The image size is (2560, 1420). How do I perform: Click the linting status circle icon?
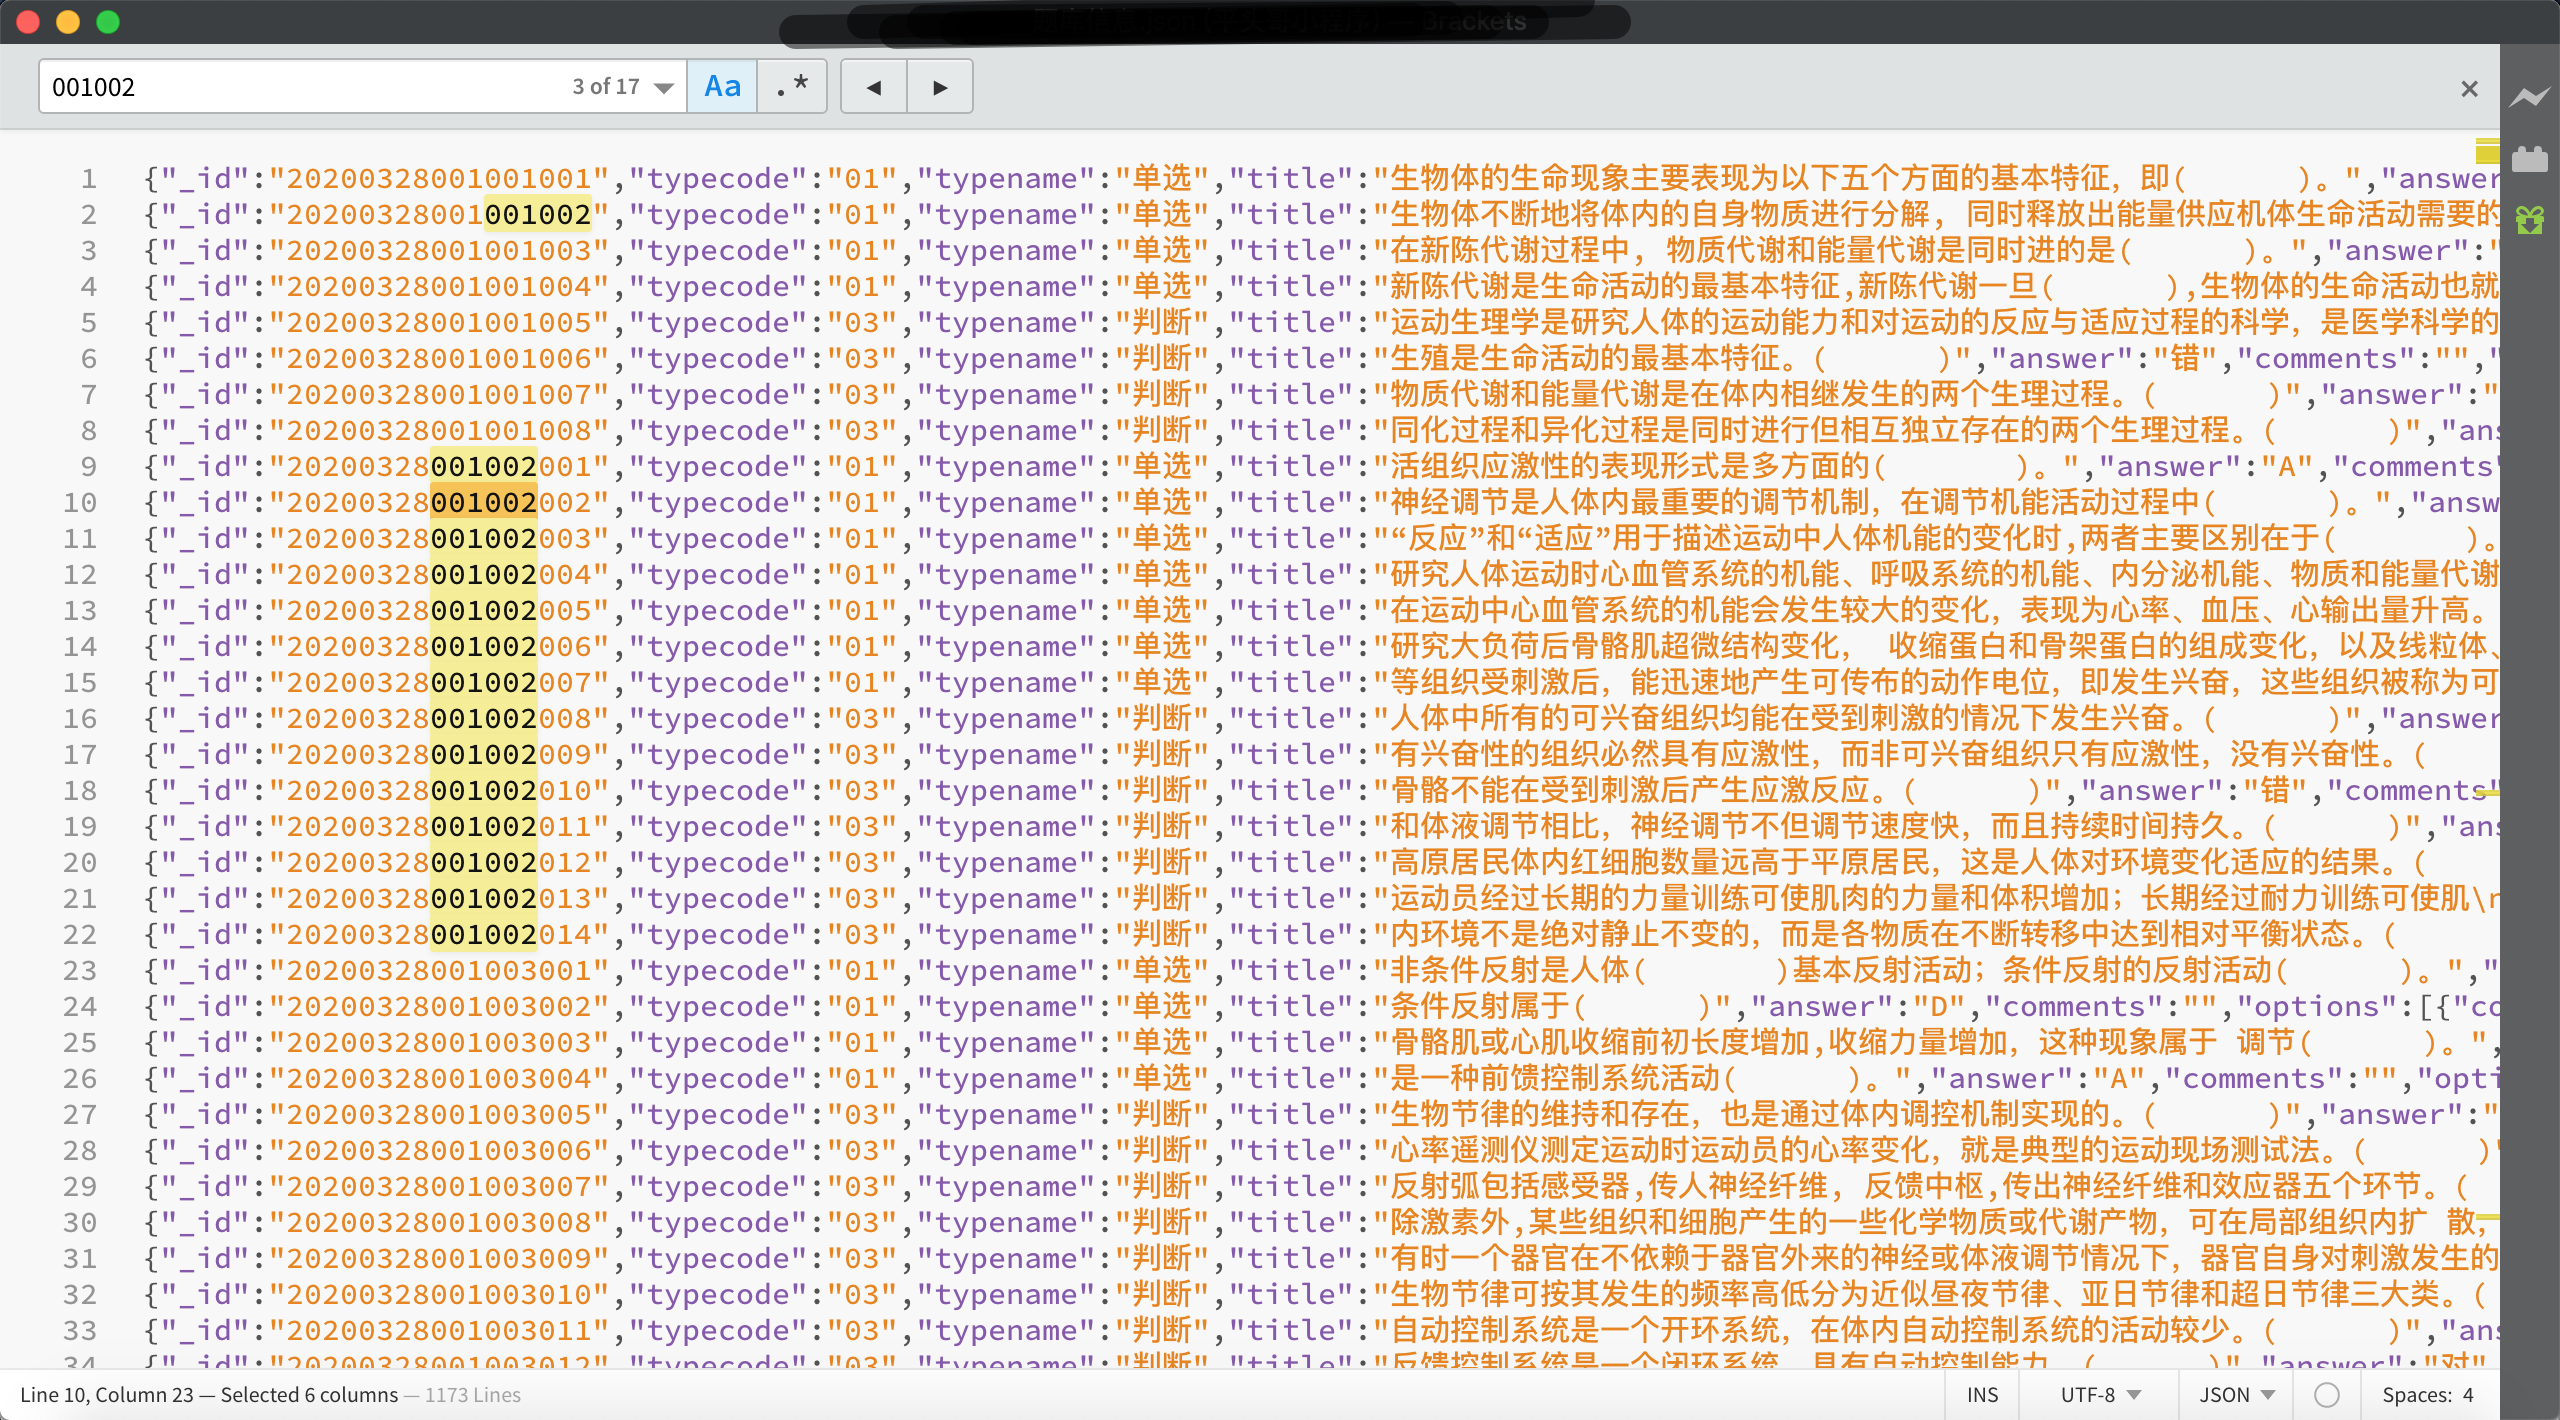pyautogui.click(x=2327, y=1395)
